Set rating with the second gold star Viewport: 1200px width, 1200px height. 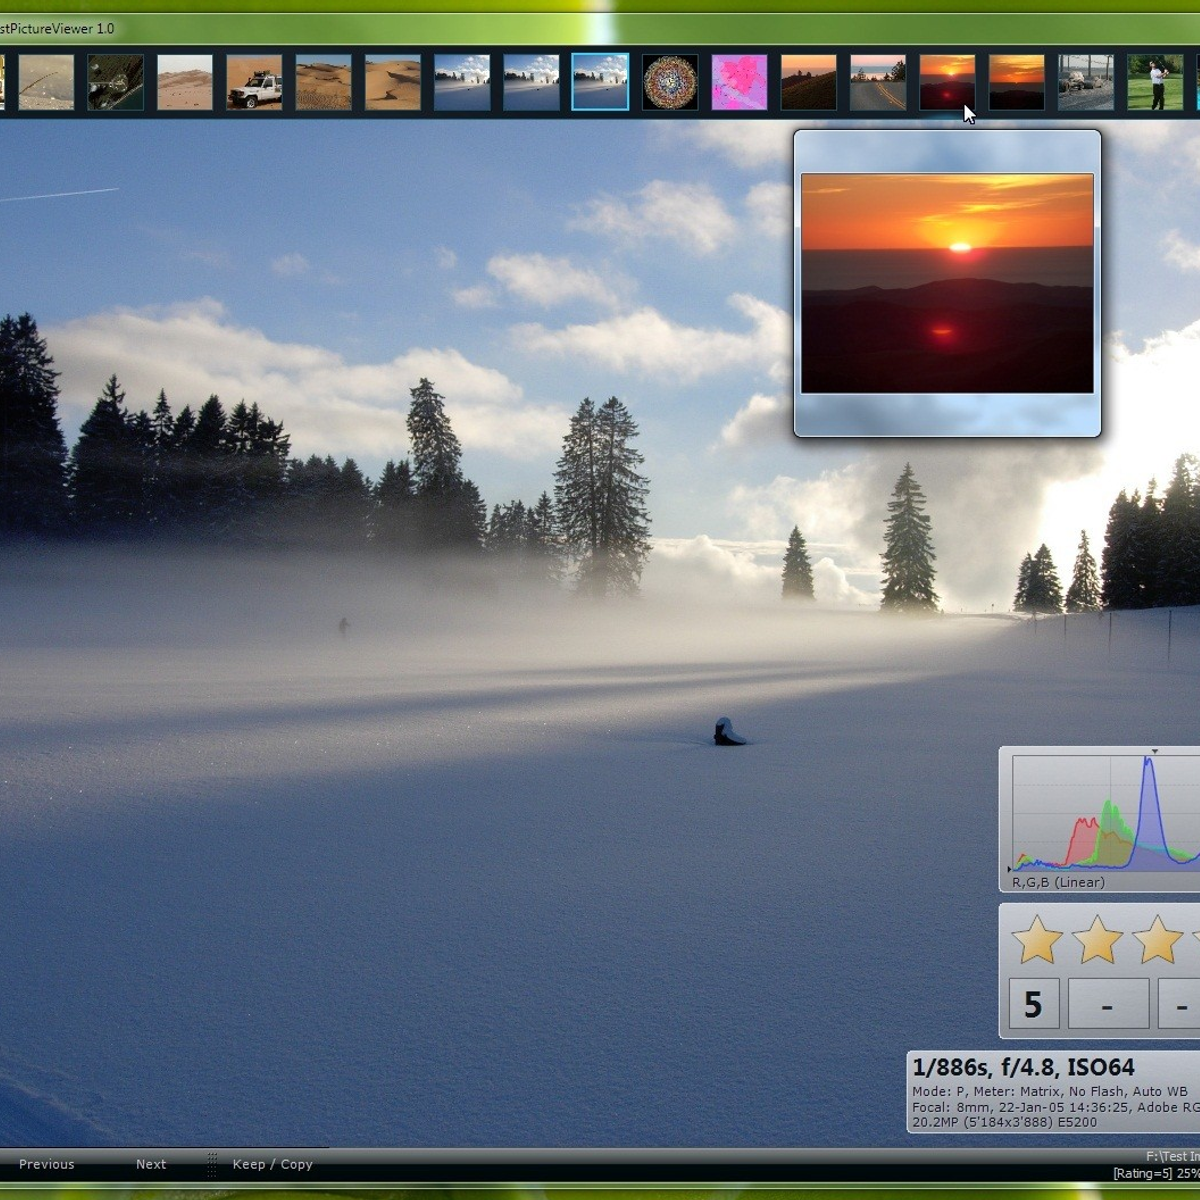[1097, 941]
